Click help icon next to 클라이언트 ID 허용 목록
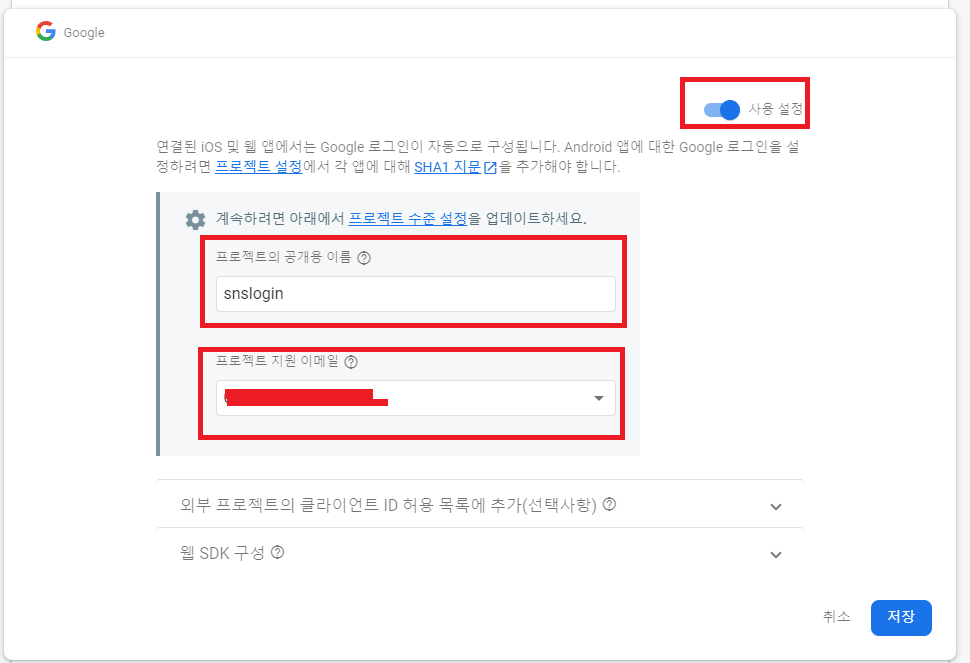This screenshot has height=663, width=970. coord(609,504)
